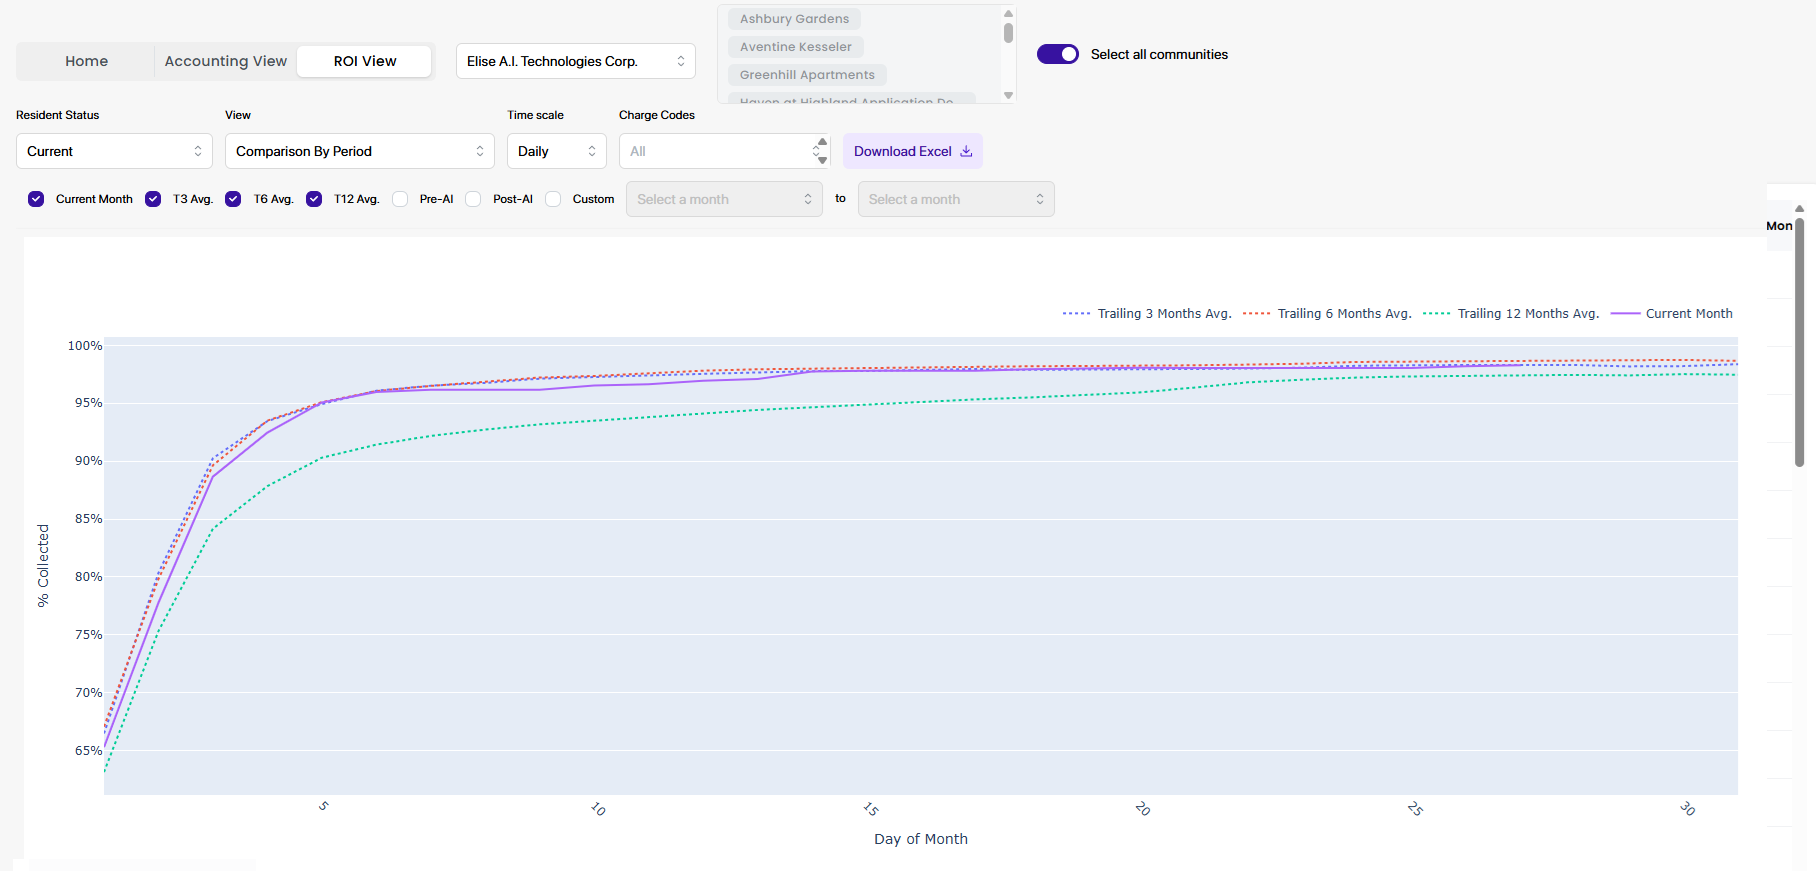The image size is (1816, 871).
Task: Select the Greenhill Apartments community tag
Action: coord(807,75)
